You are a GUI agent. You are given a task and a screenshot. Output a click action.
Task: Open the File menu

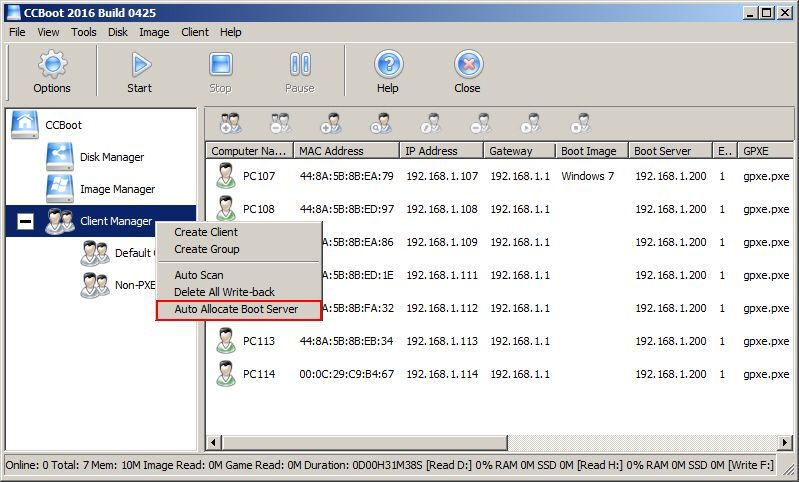point(17,32)
